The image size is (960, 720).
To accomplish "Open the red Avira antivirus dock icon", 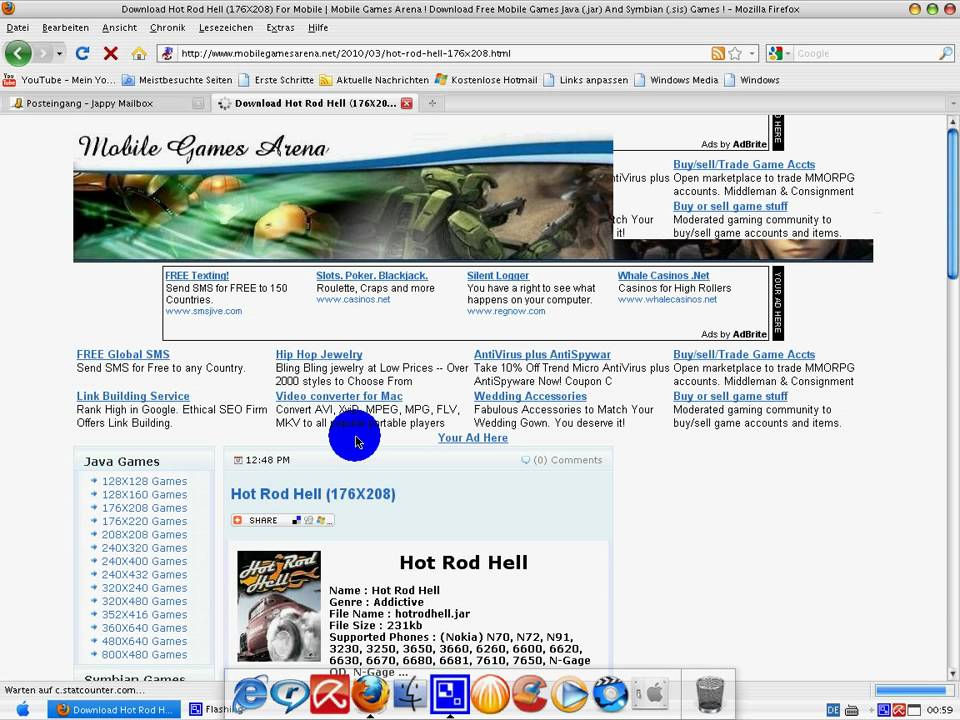I will tap(329, 694).
